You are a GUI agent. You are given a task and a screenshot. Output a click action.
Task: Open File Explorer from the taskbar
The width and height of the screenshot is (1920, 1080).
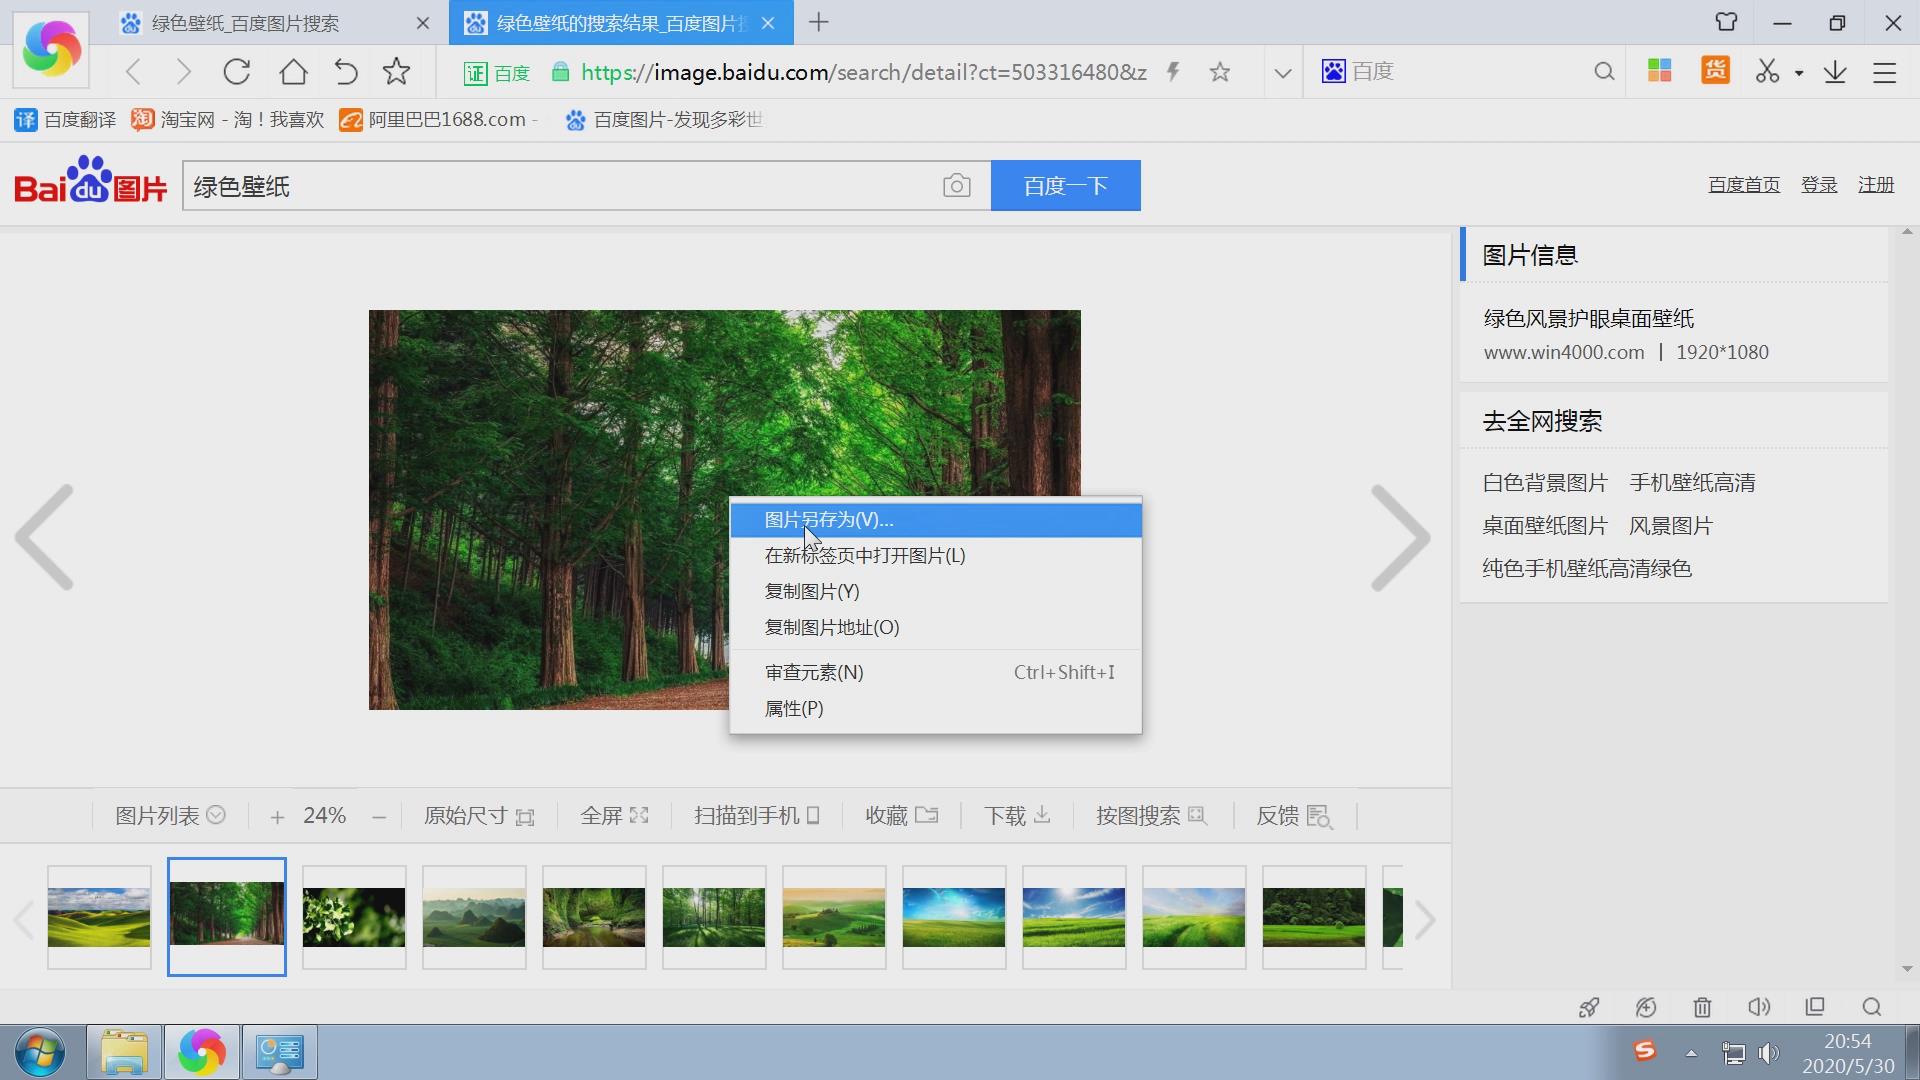pos(123,1051)
